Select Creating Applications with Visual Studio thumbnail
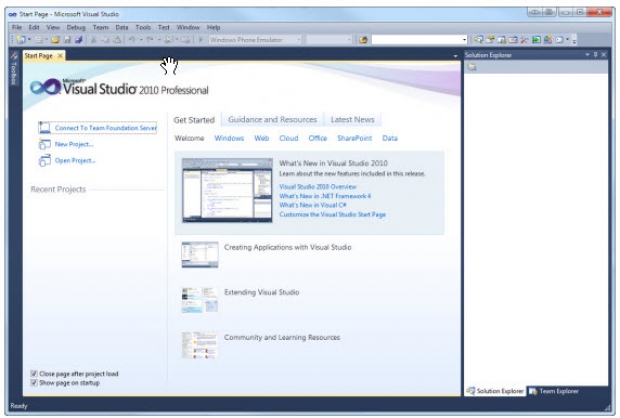620x418 pixels. [199, 254]
